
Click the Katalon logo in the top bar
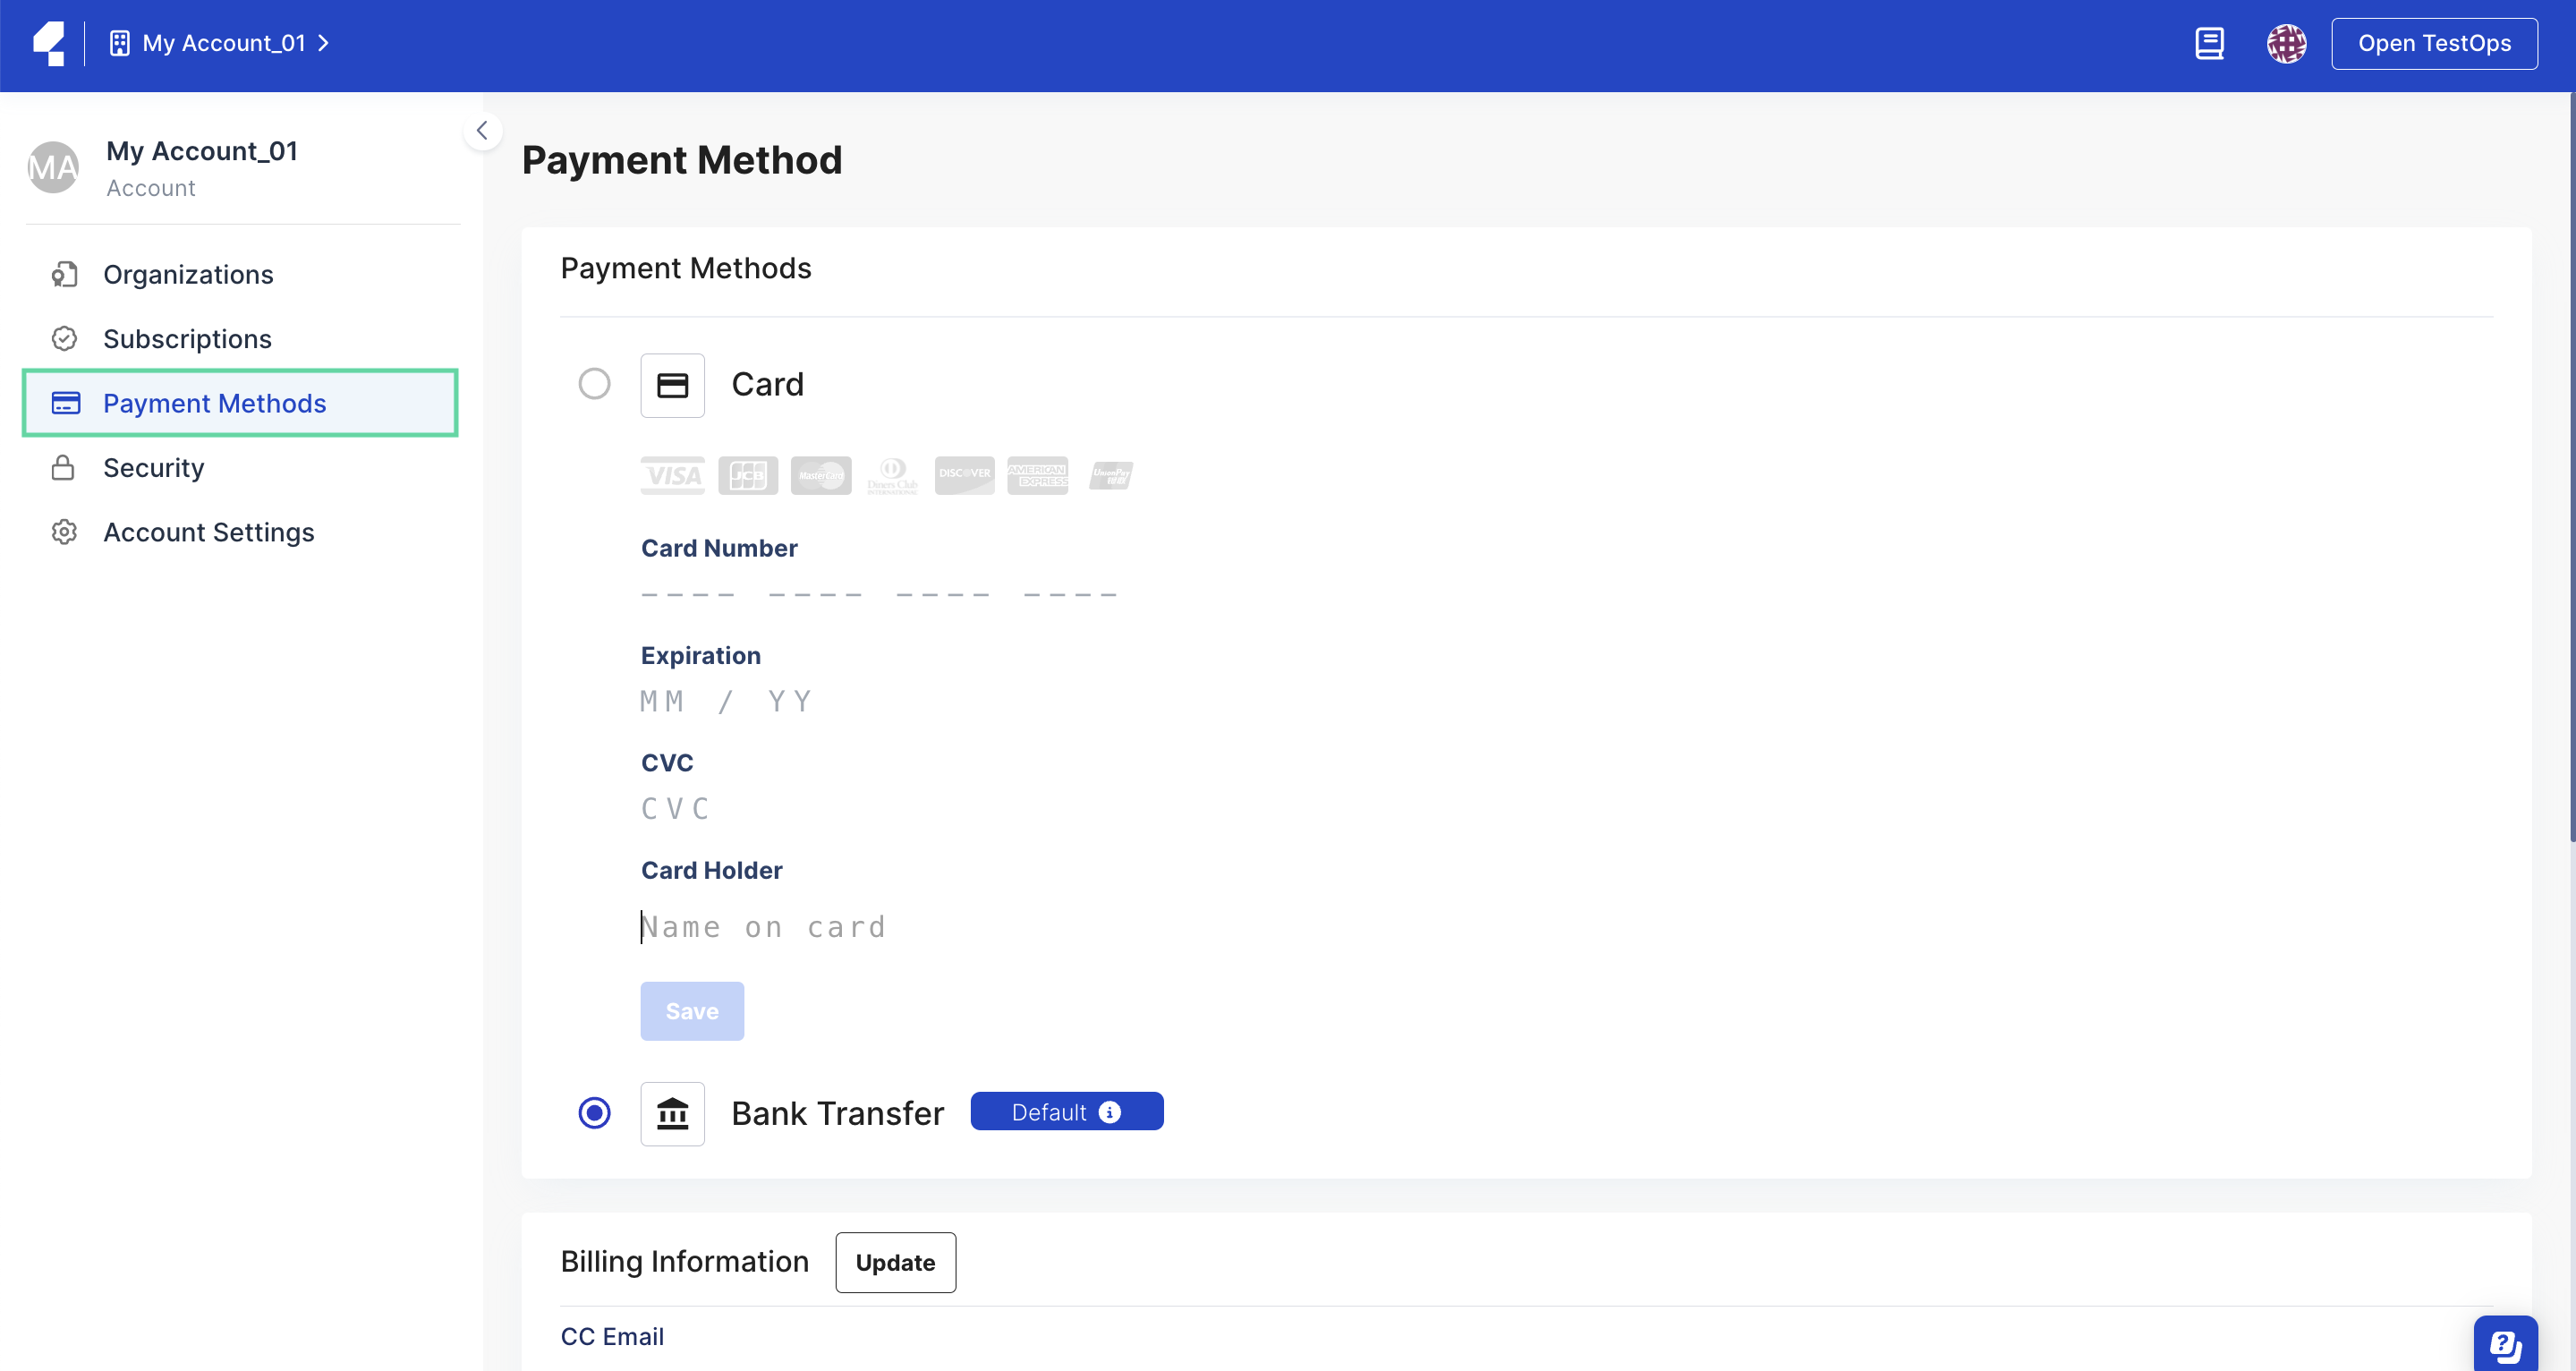coord(49,43)
